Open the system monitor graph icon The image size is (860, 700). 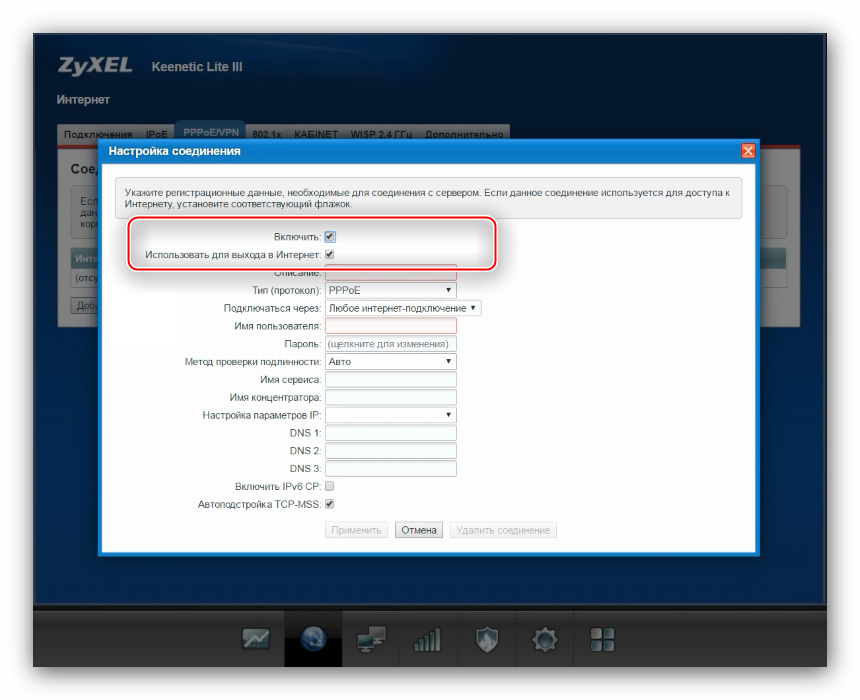256,639
